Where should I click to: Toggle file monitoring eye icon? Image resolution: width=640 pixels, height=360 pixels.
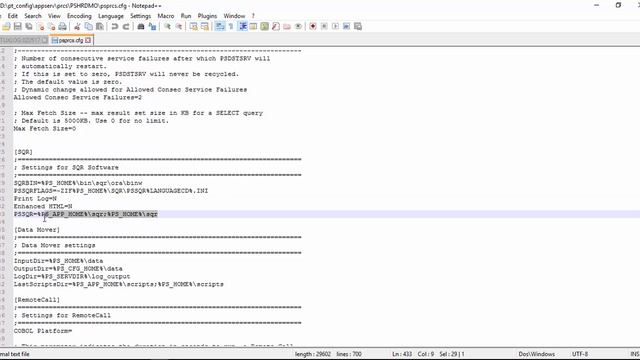pyautogui.click(x=298, y=27)
